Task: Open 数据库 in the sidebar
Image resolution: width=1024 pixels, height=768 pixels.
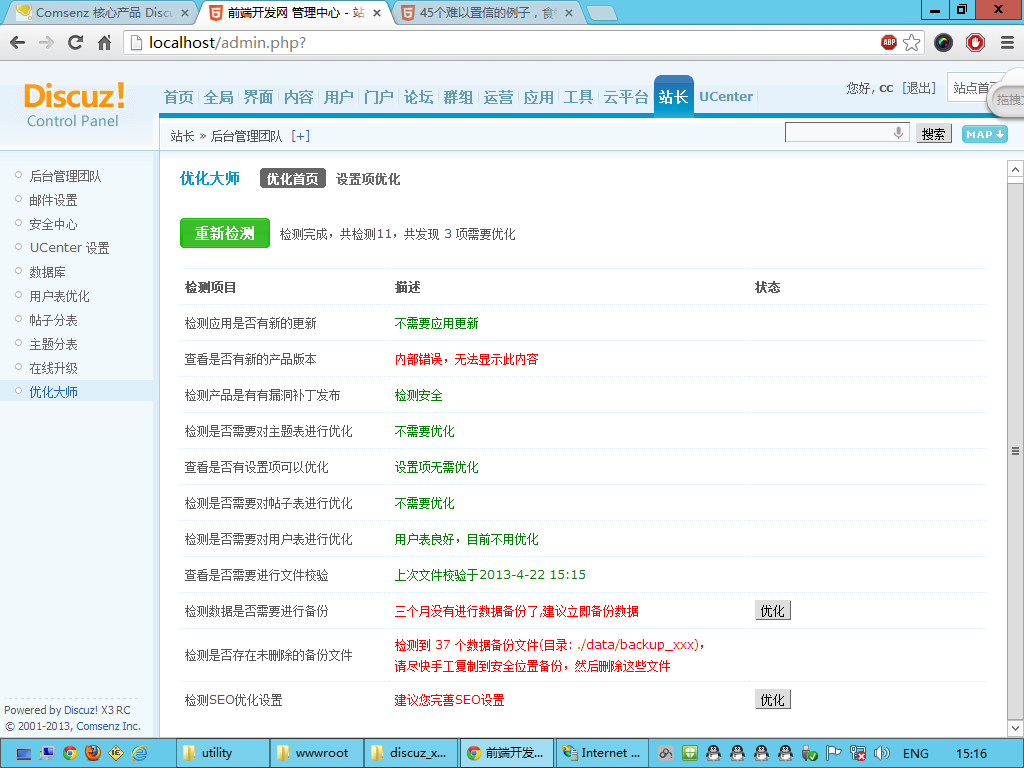Action: [47, 272]
